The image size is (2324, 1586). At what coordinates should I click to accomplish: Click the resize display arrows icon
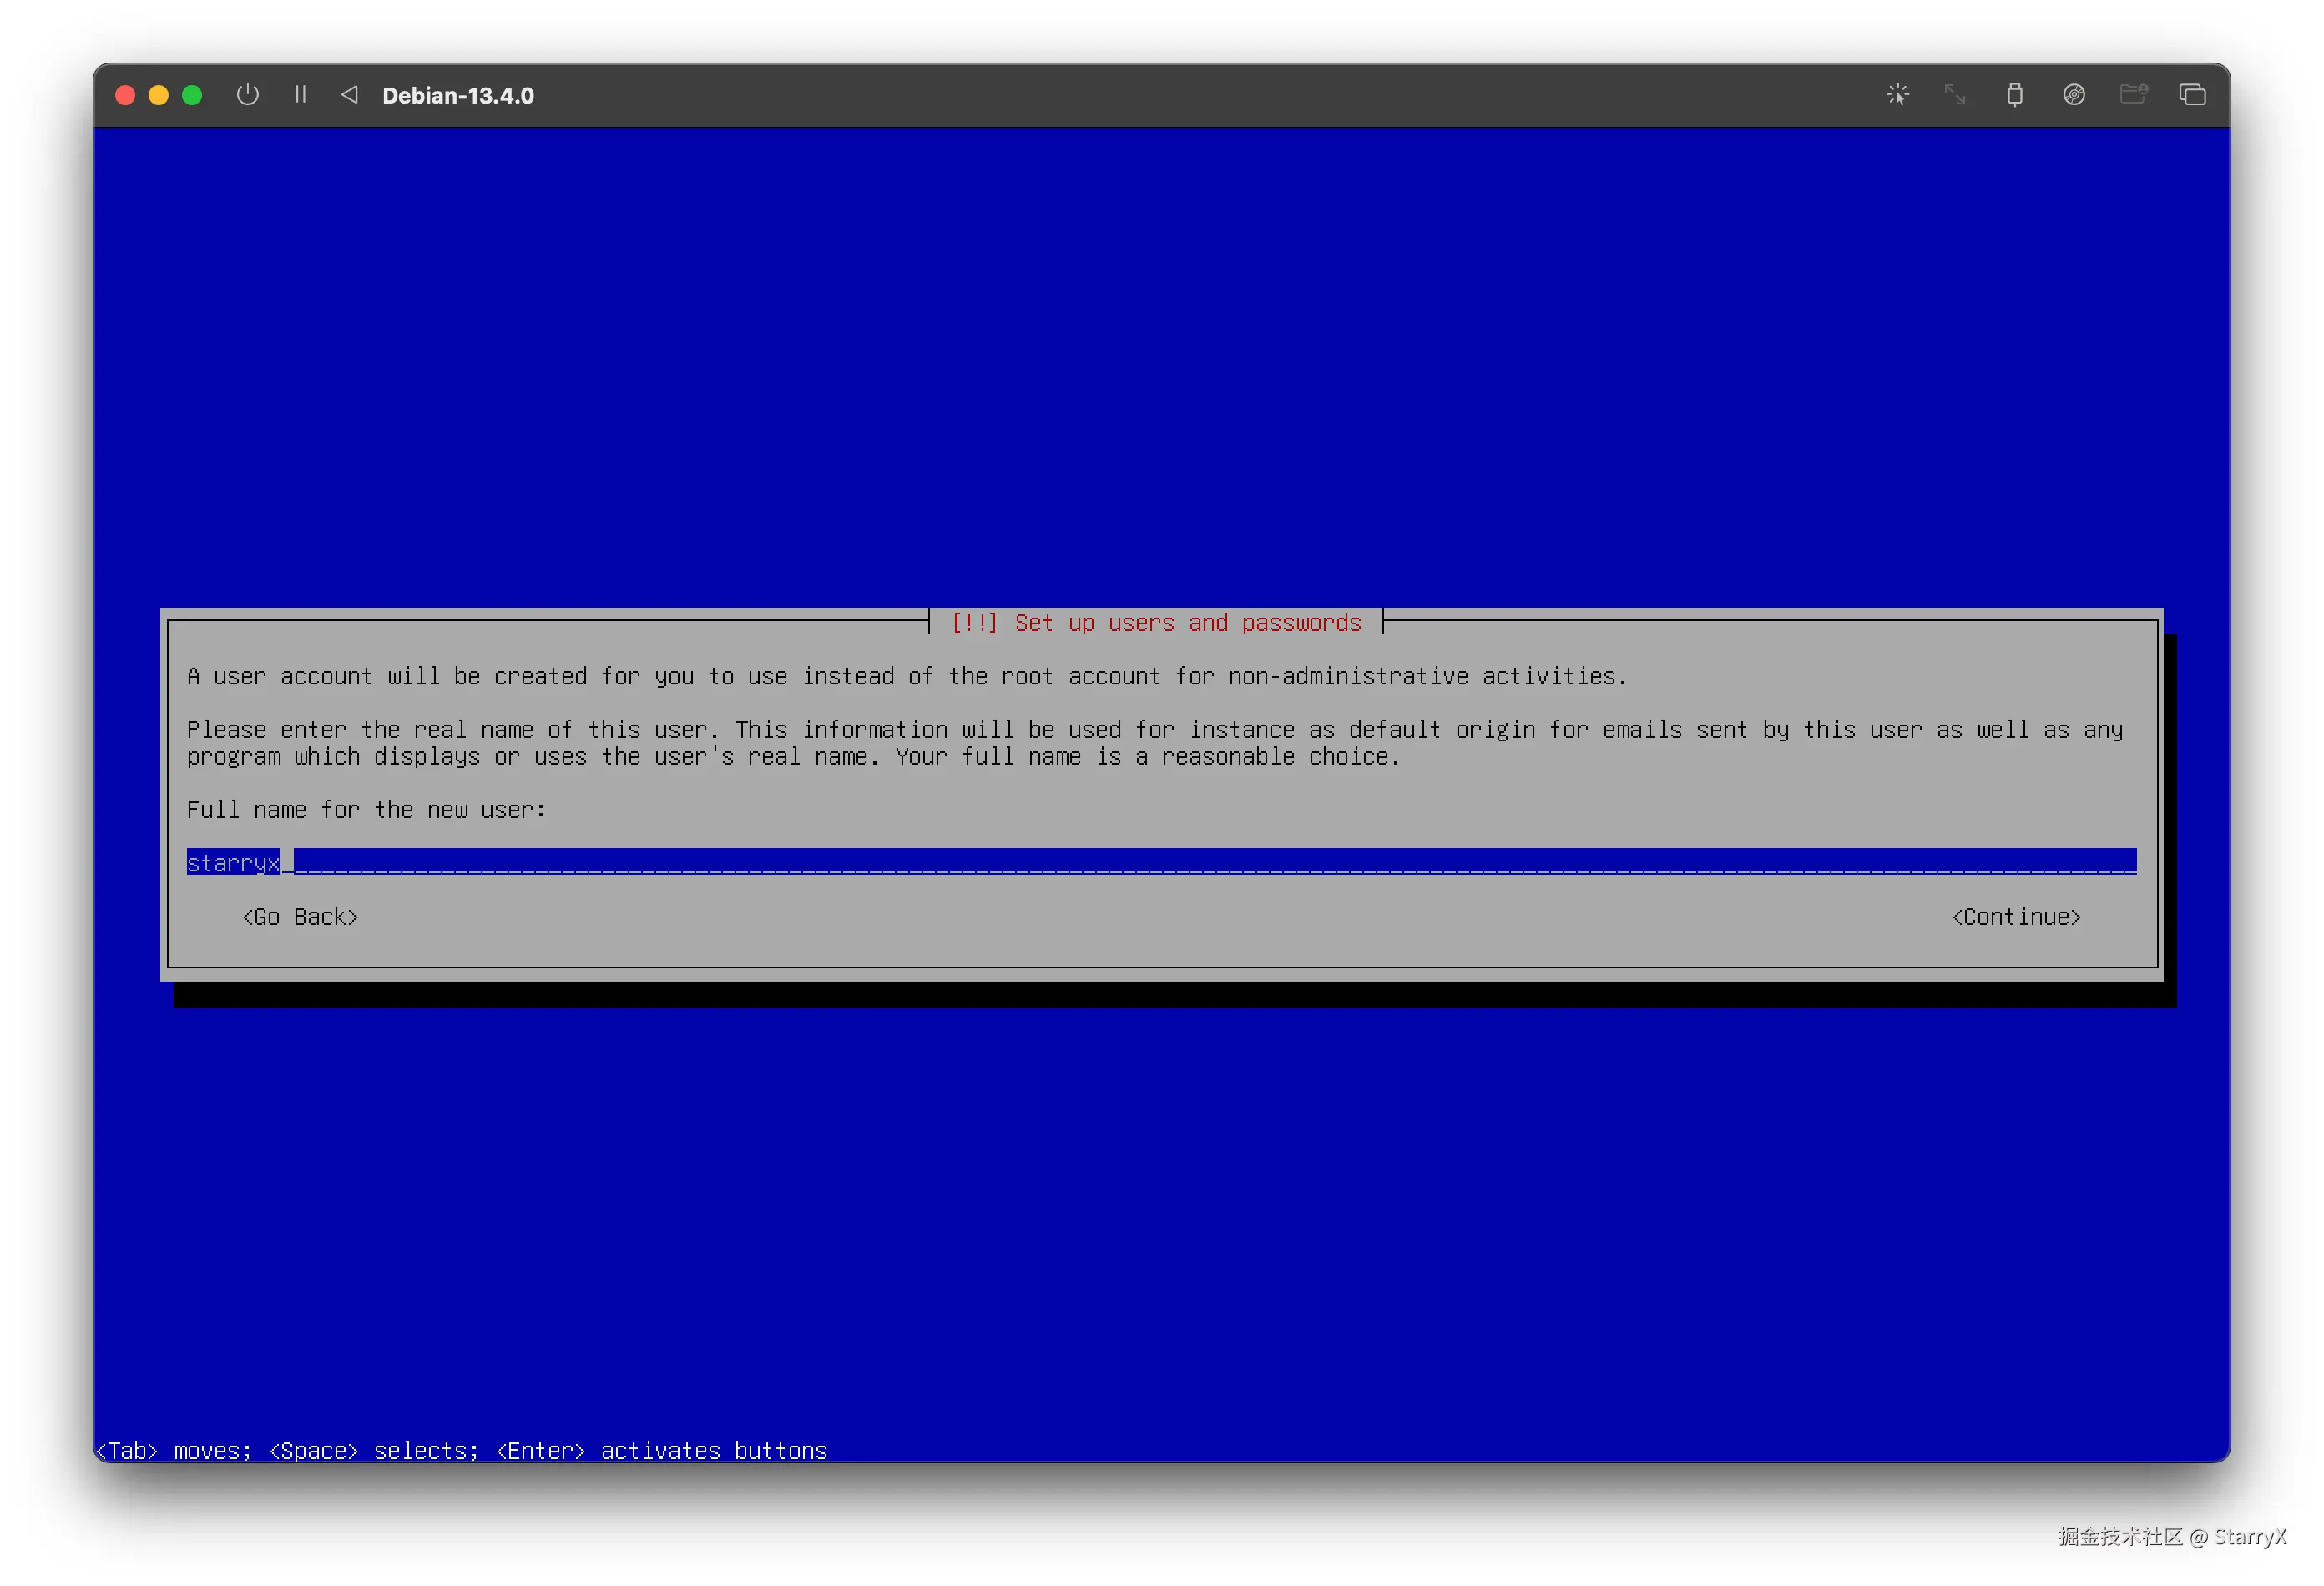(x=1955, y=95)
